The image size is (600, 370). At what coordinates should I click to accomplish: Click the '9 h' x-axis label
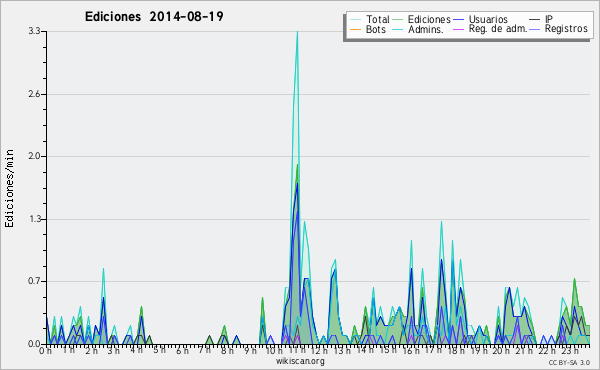click(x=250, y=351)
